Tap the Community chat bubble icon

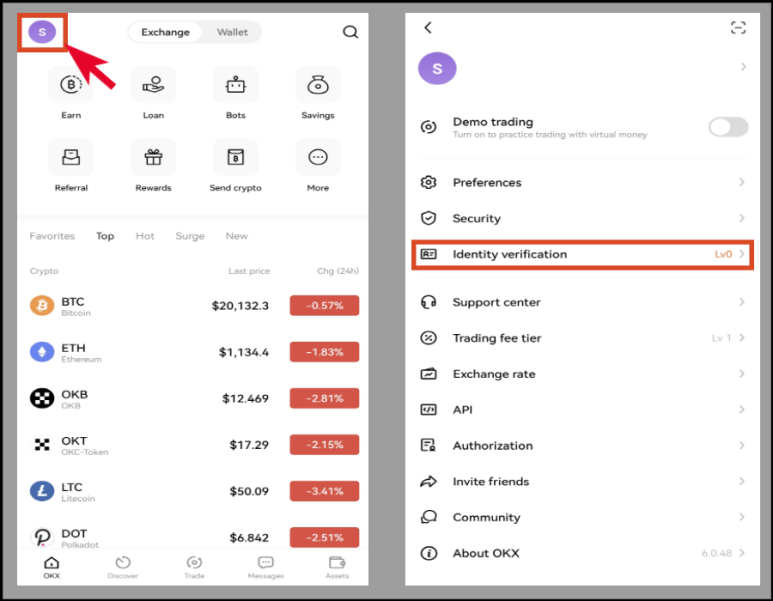tap(428, 517)
